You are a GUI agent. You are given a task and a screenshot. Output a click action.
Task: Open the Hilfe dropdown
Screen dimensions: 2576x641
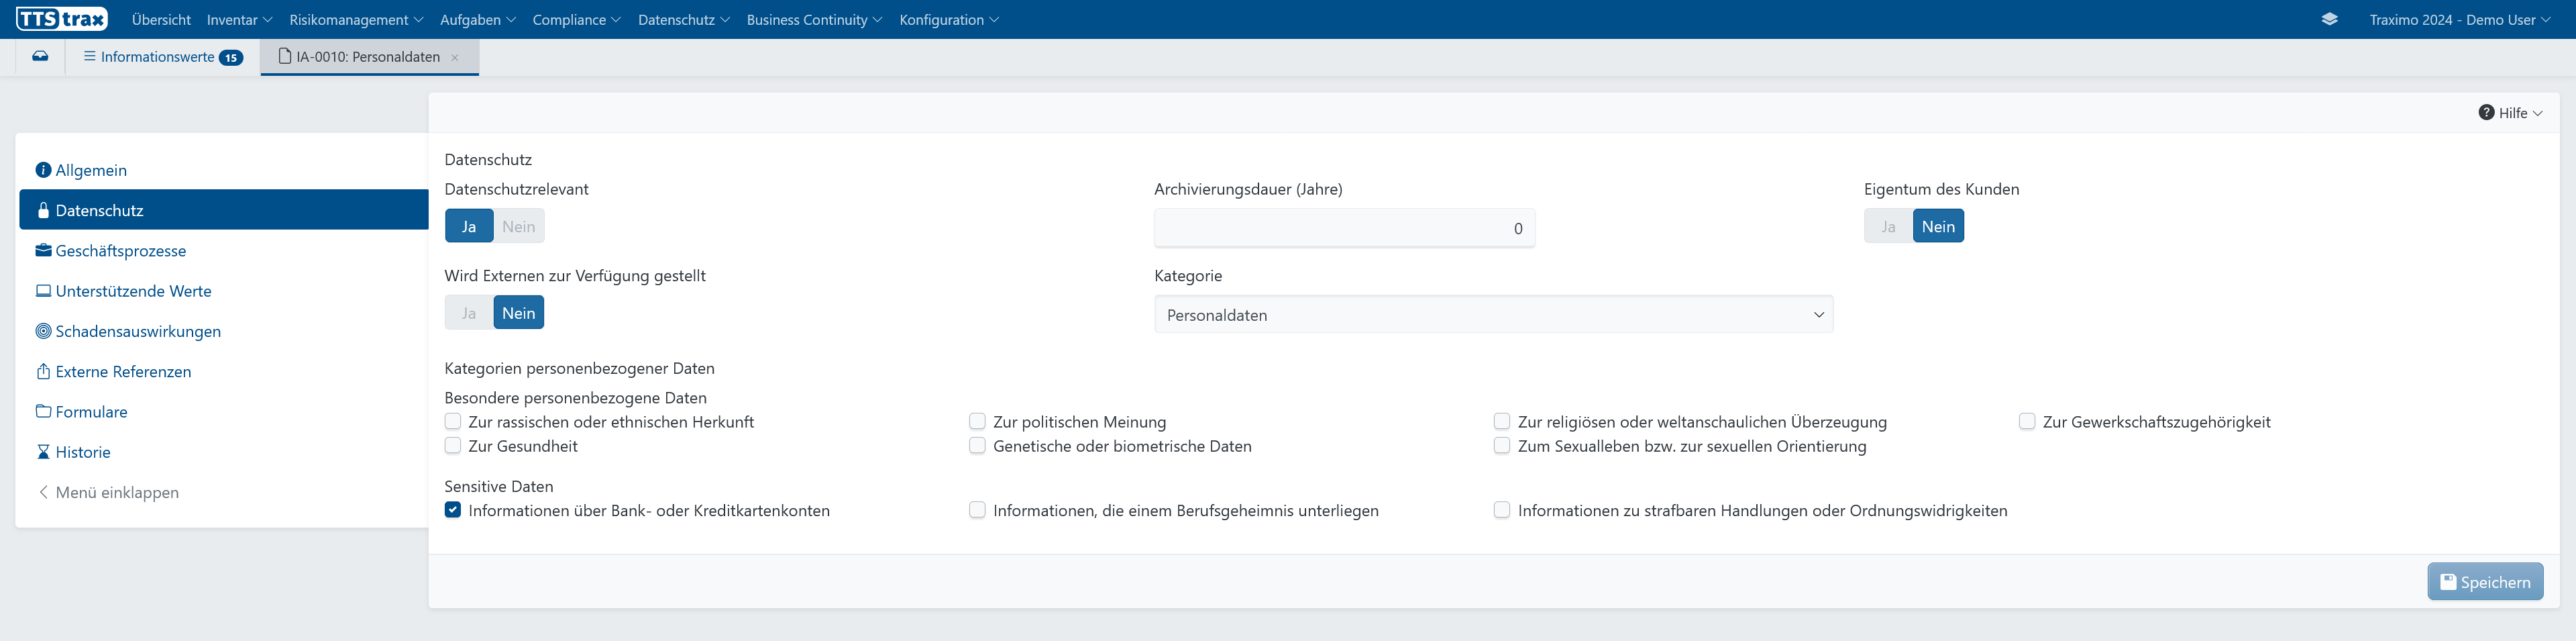point(2510,112)
